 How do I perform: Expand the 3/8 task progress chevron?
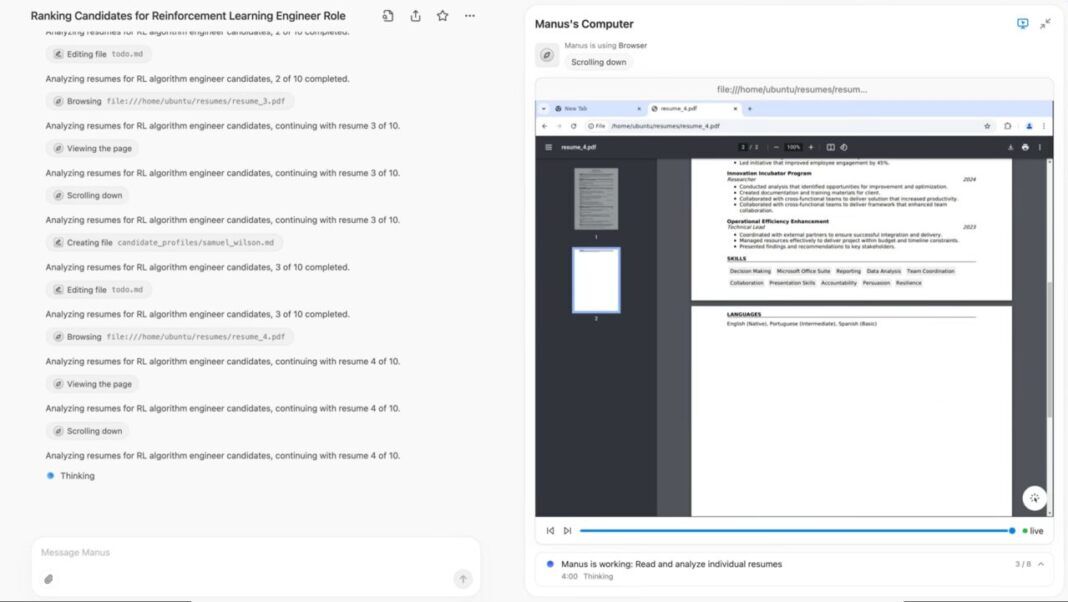pos(1041,564)
